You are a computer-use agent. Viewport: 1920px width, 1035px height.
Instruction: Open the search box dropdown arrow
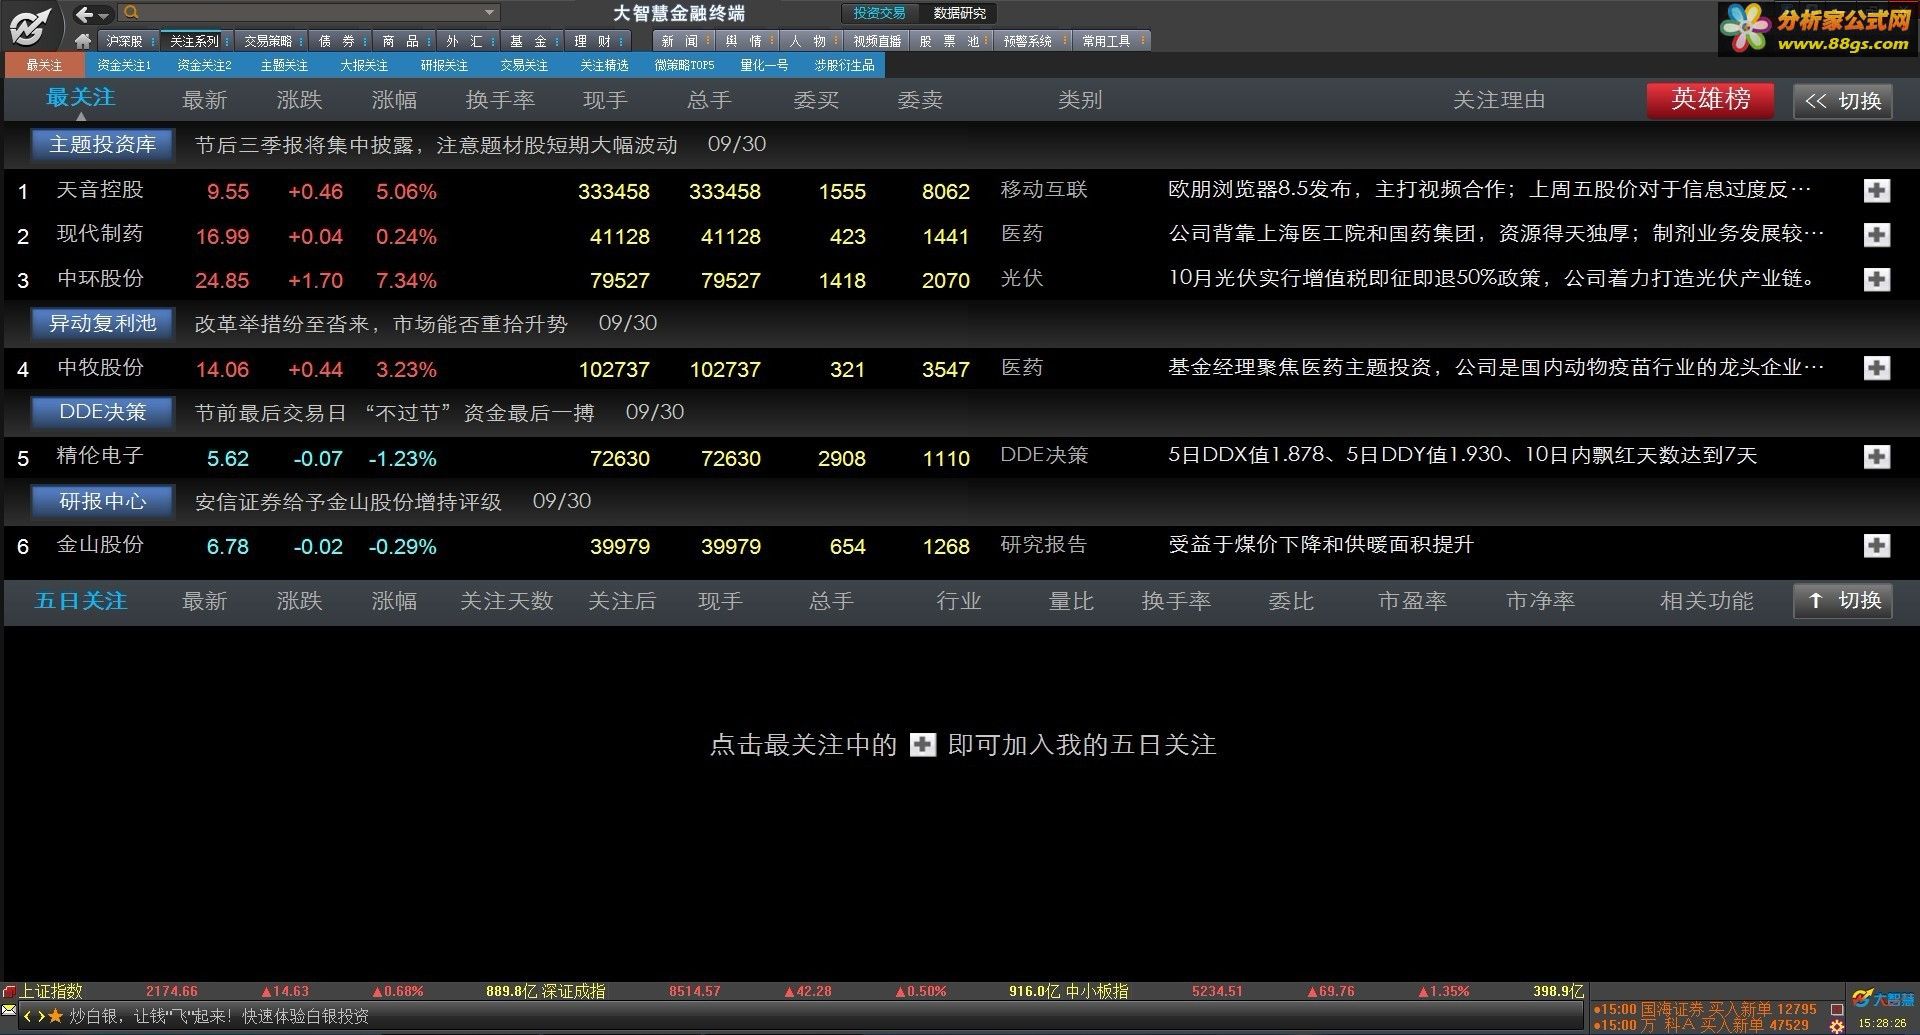(x=489, y=13)
